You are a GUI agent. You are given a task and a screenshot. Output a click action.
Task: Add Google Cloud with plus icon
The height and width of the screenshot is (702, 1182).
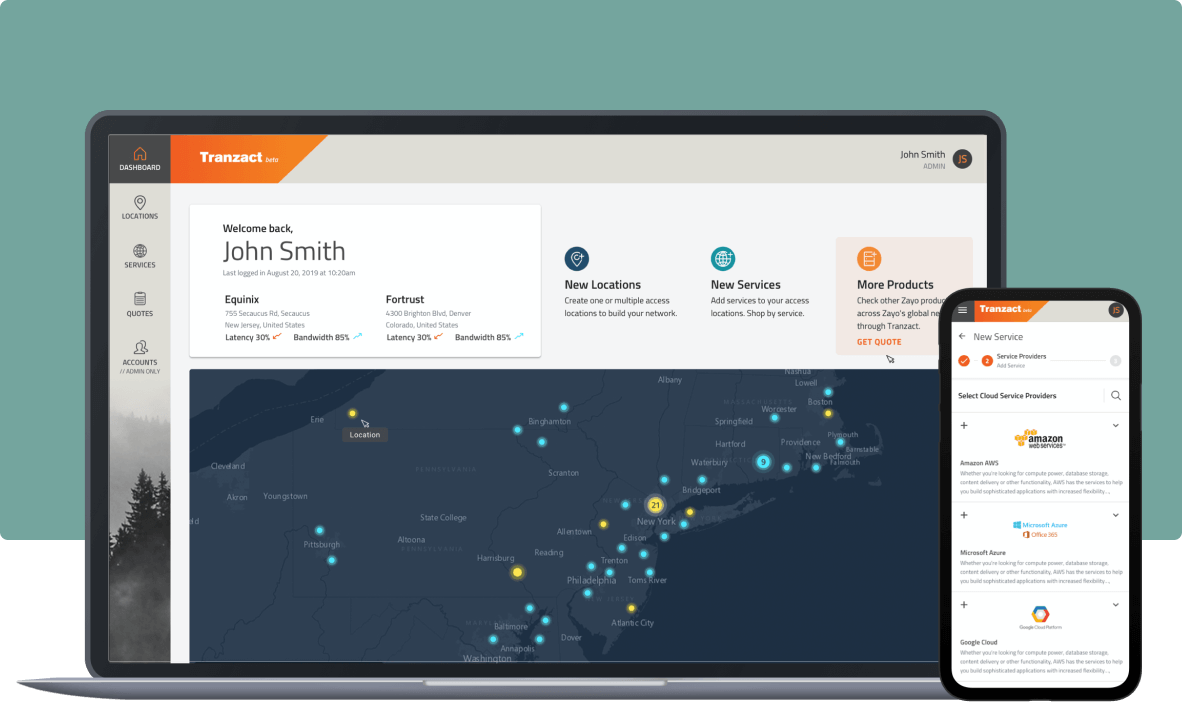964,605
